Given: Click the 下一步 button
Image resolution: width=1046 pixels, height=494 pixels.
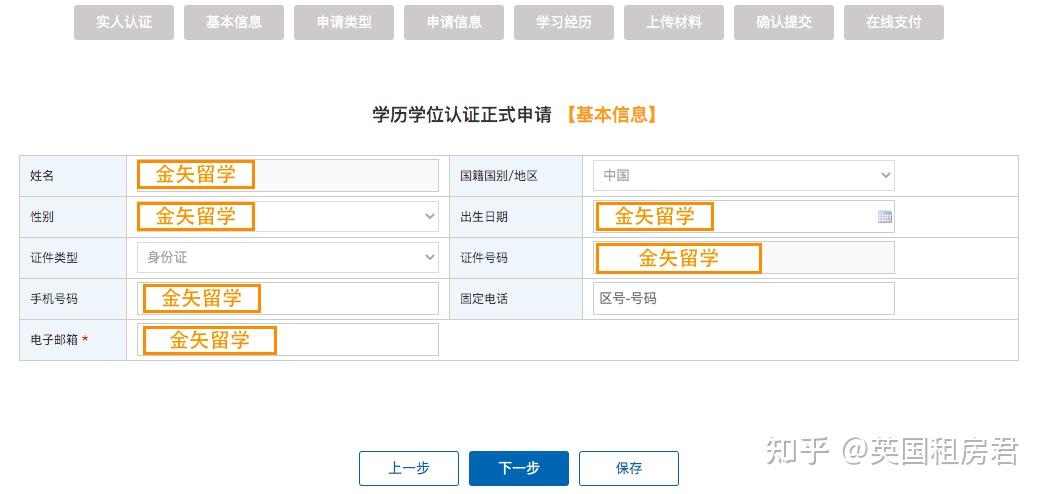Looking at the screenshot, I should pos(519,469).
